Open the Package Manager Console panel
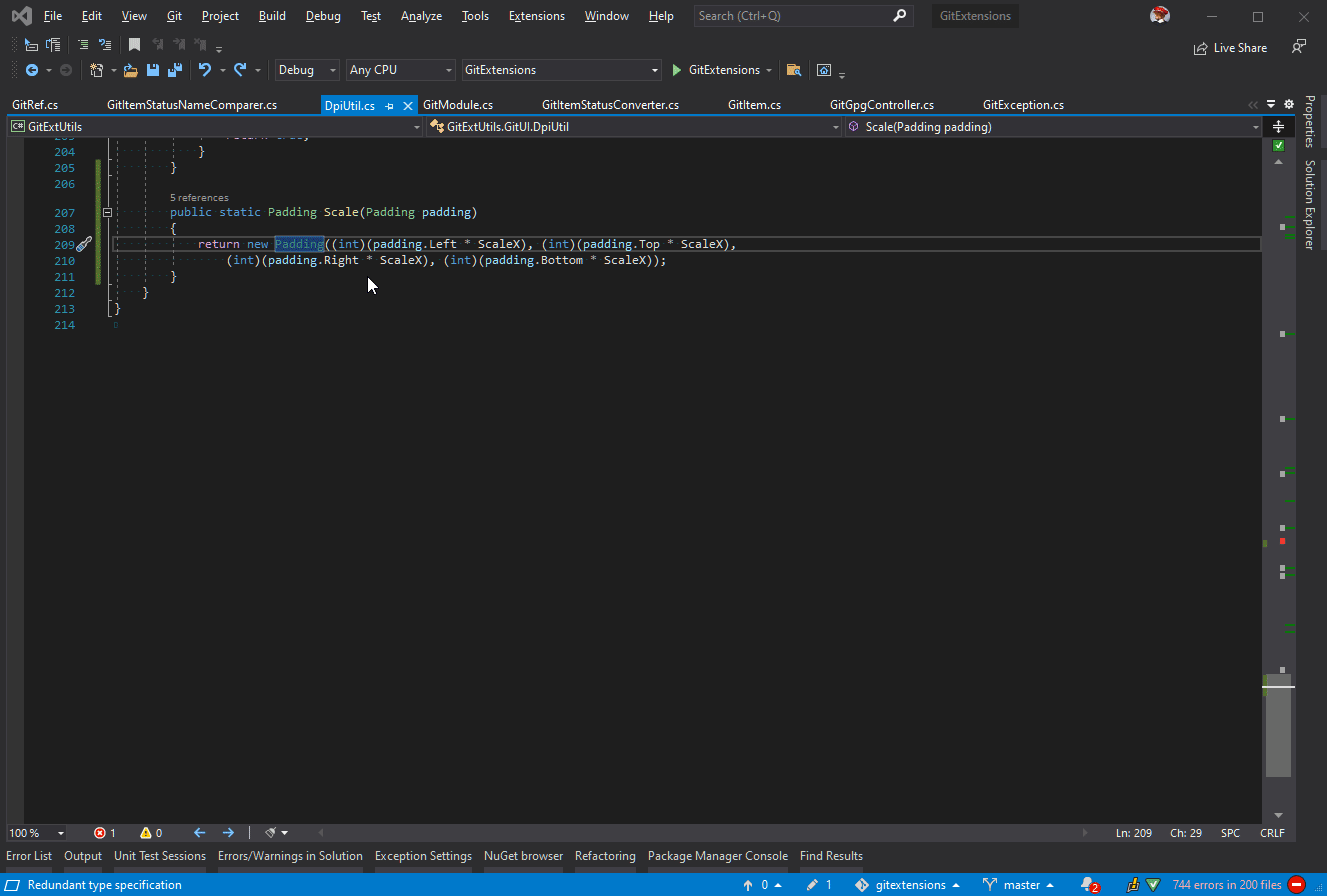 click(x=718, y=856)
